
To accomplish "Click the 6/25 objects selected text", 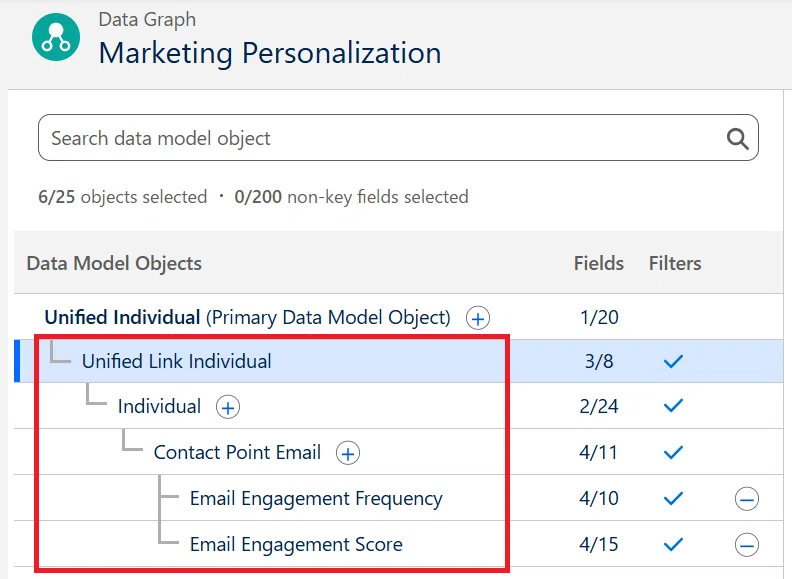I will coord(123,197).
